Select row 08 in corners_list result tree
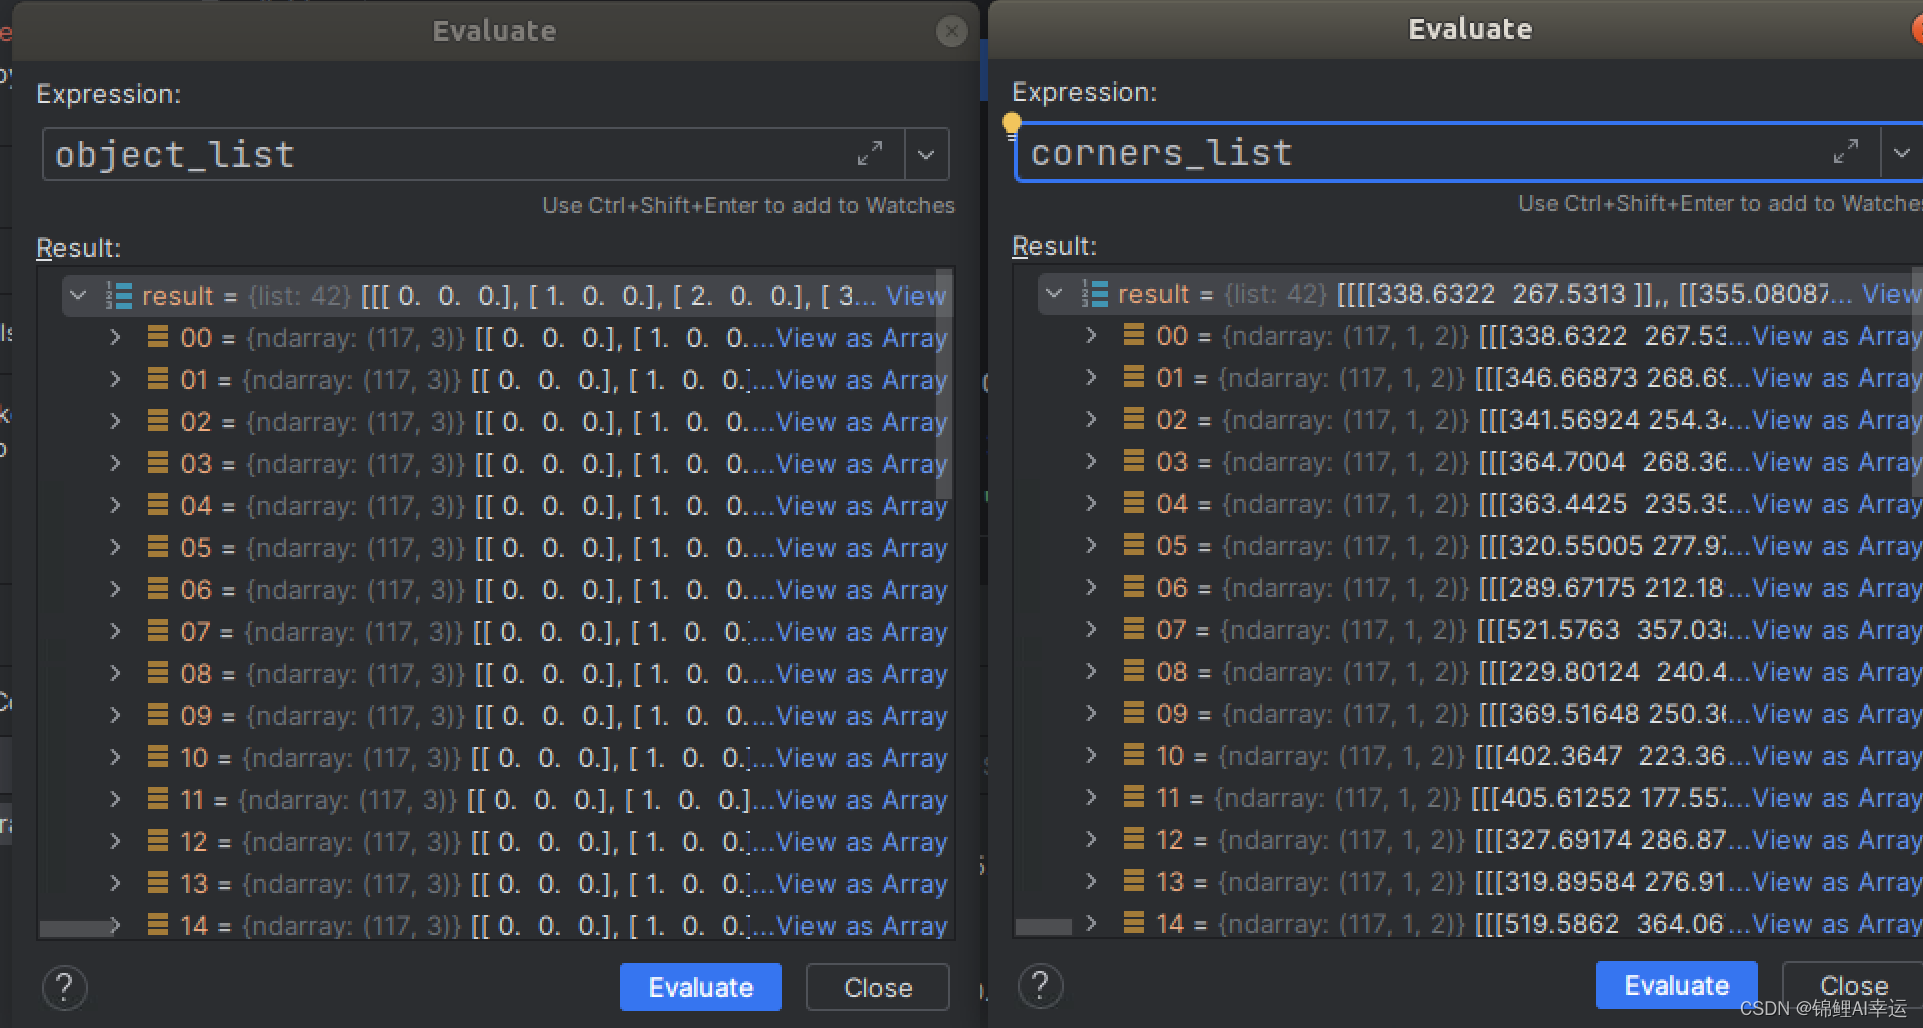 click(x=1469, y=672)
